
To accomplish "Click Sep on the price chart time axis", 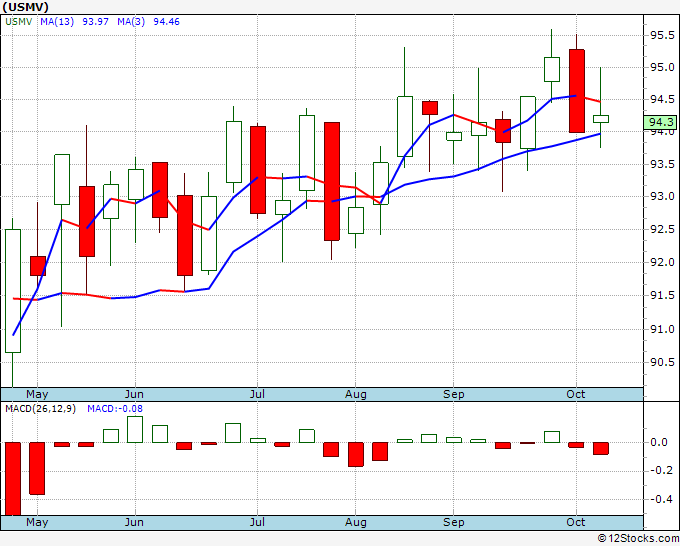I will point(454,395).
